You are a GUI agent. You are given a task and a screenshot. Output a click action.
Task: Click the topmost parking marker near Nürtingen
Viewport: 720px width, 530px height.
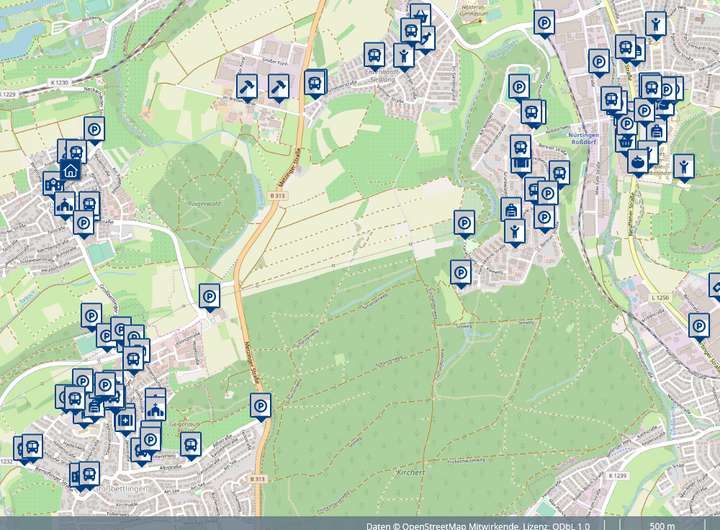point(544,21)
